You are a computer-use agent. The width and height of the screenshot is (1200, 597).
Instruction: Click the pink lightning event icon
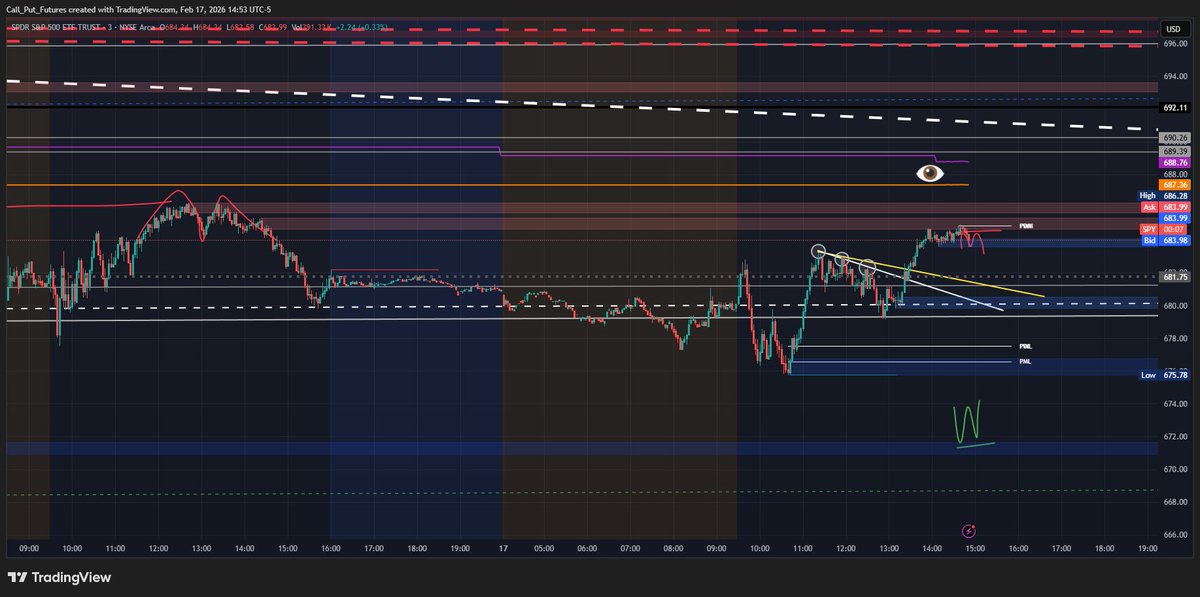pos(968,531)
